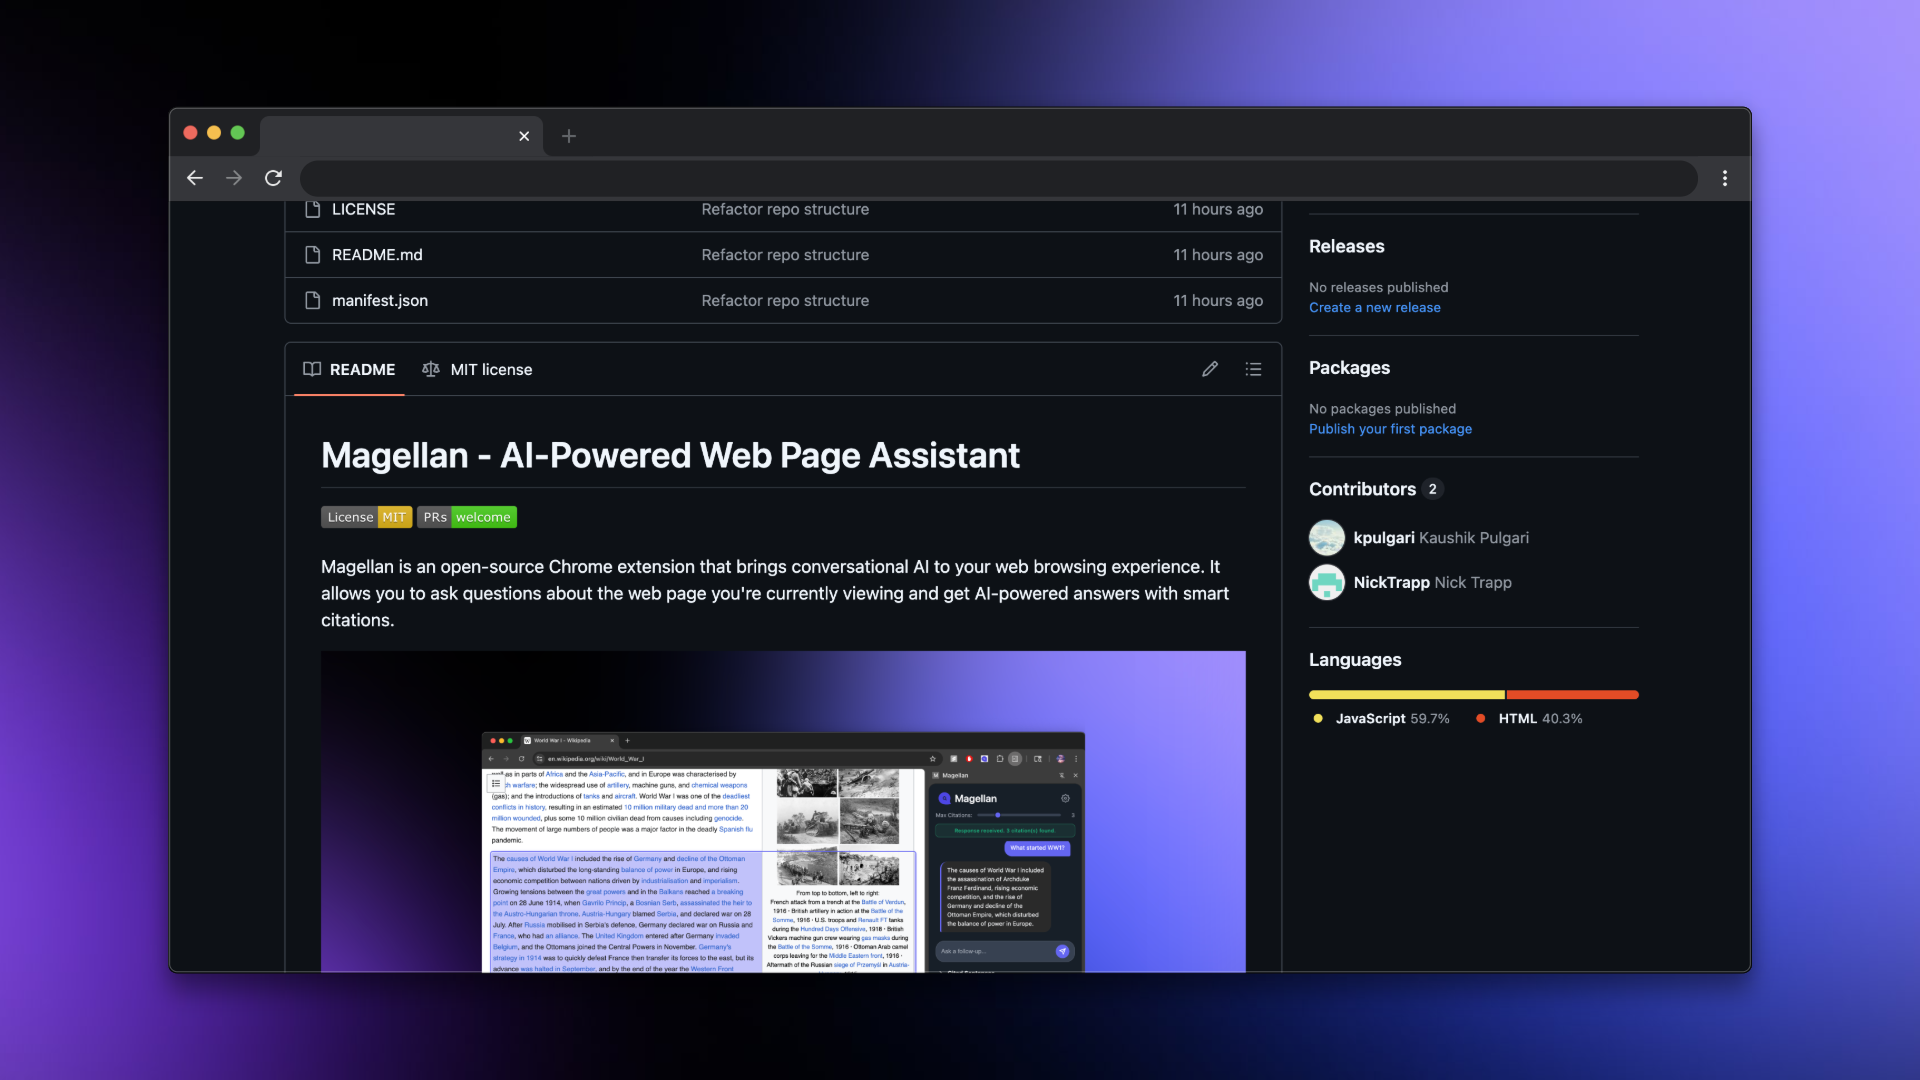Open LICENSE row's Refactor repo structure commit
This screenshot has height=1080, width=1920.
785,209
